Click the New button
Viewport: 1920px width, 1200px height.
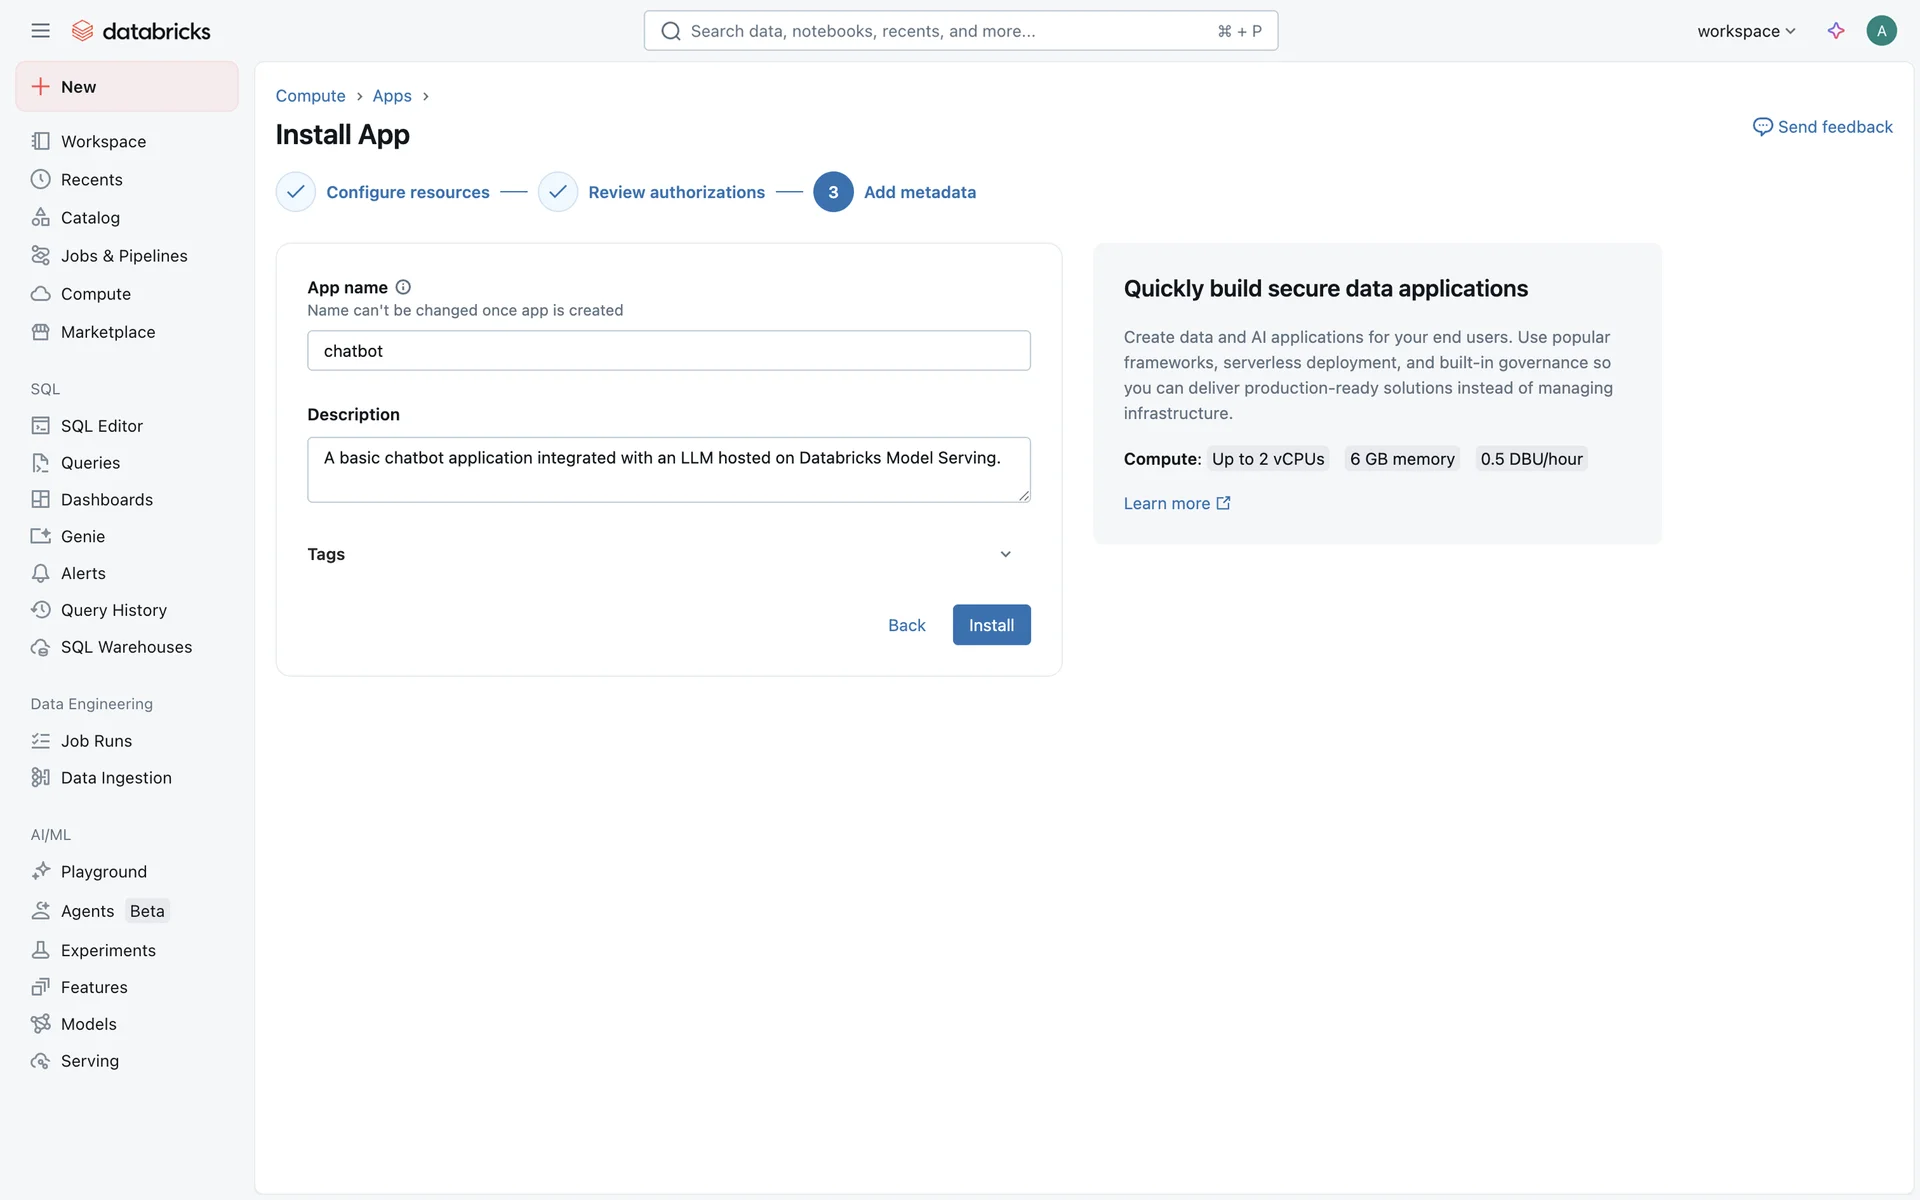point(127,87)
